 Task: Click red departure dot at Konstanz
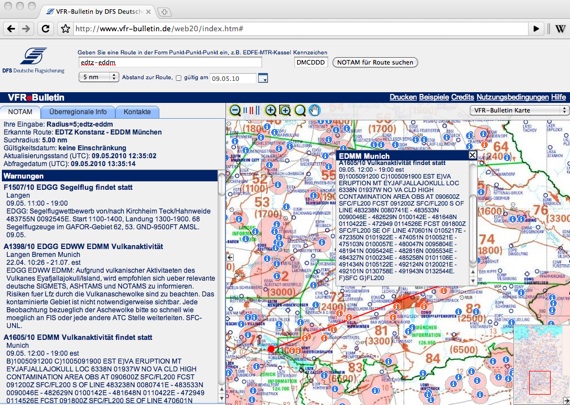(x=271, y=349)
